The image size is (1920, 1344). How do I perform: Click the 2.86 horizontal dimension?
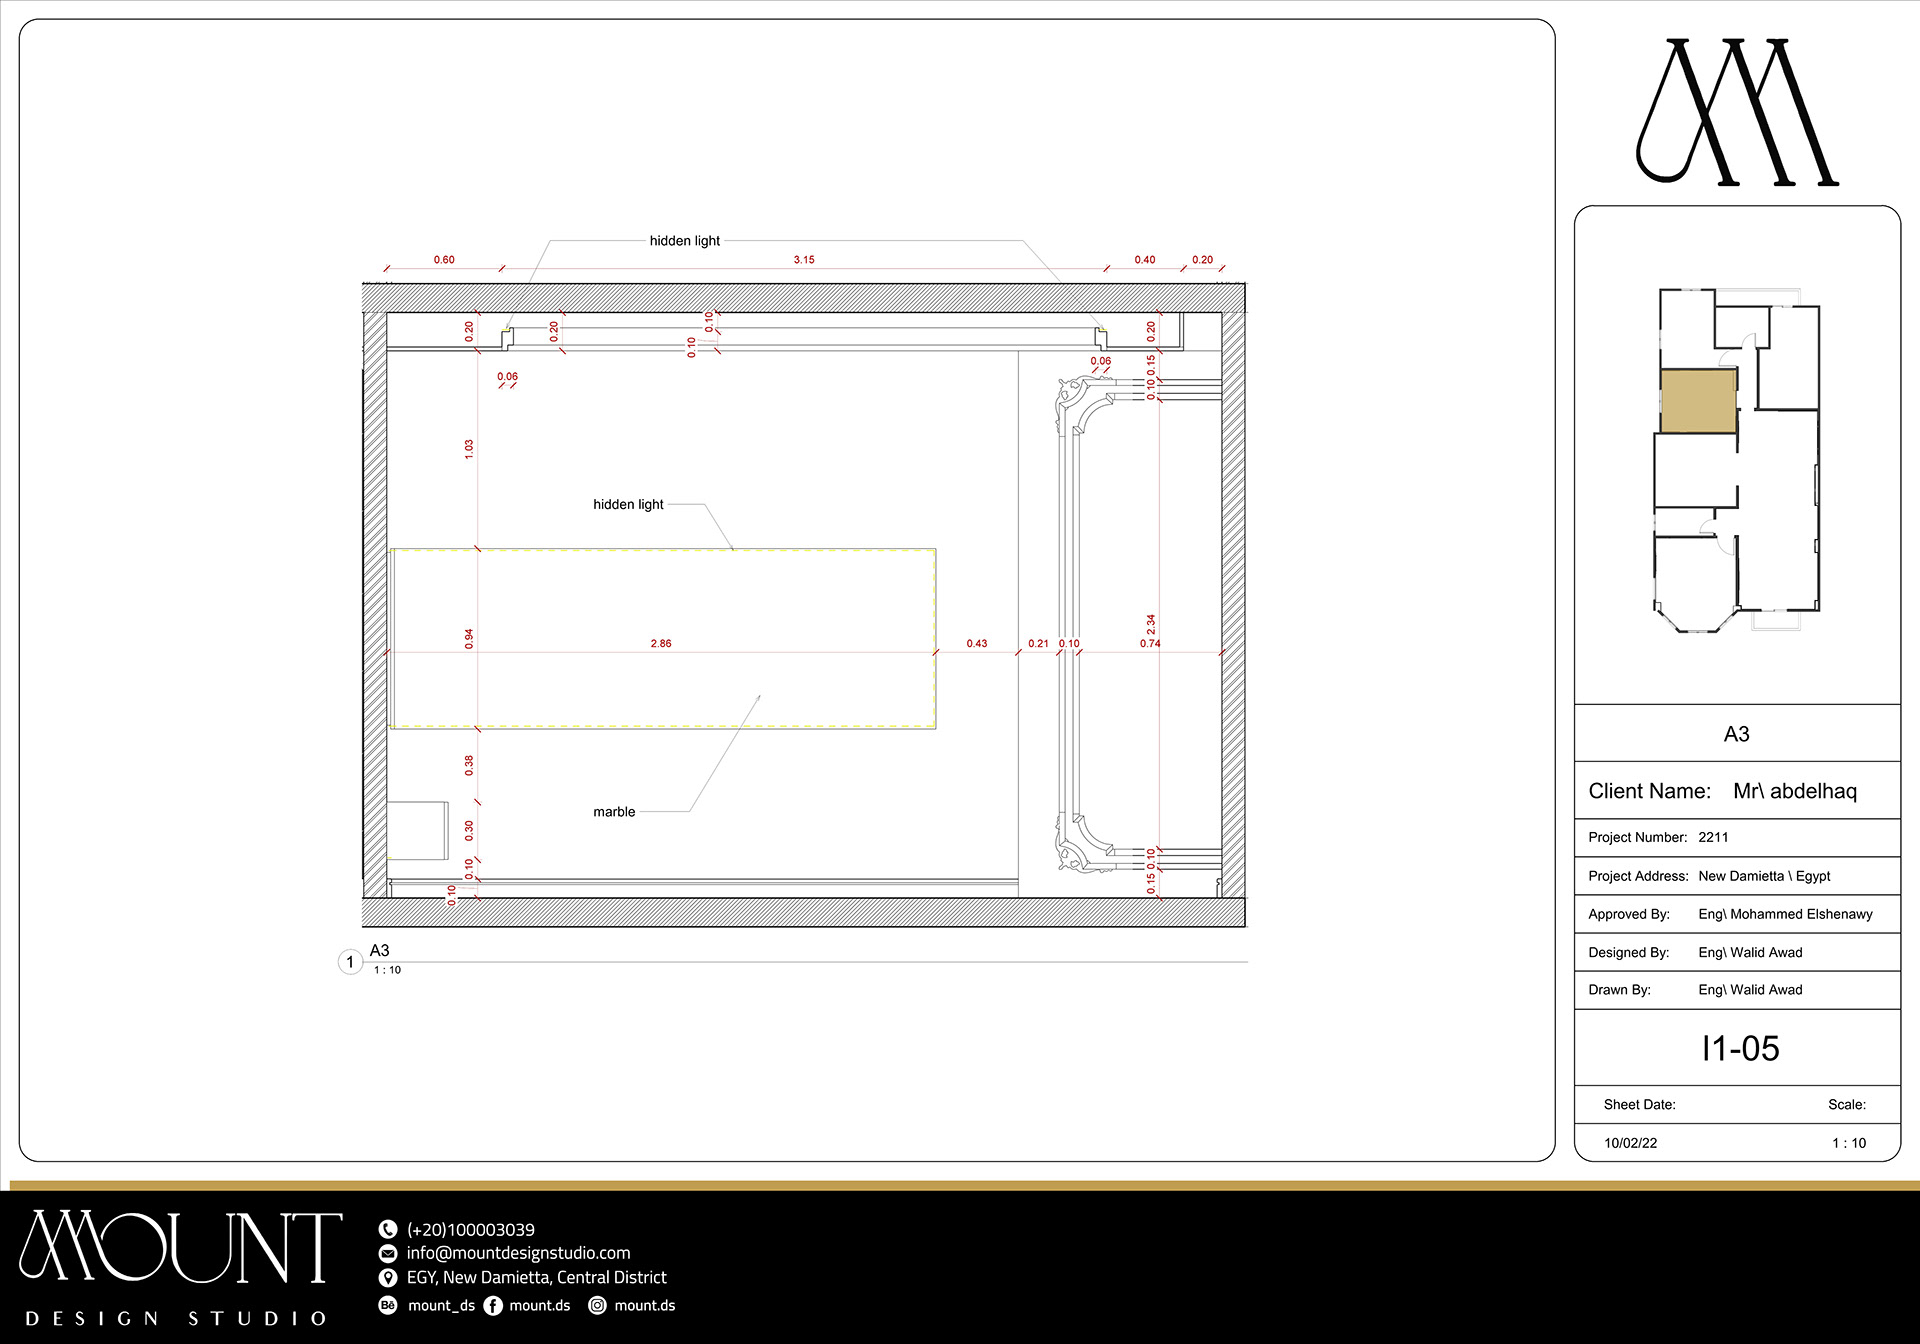(661, 644)
